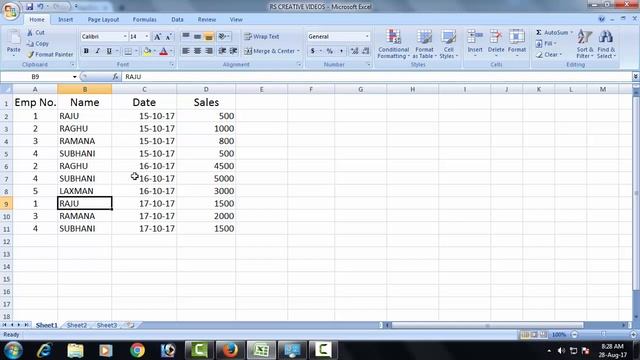This screenshot has width=640, height=360.
Task: Open Sheet3 worksheet tab
Action: (107, 325)
